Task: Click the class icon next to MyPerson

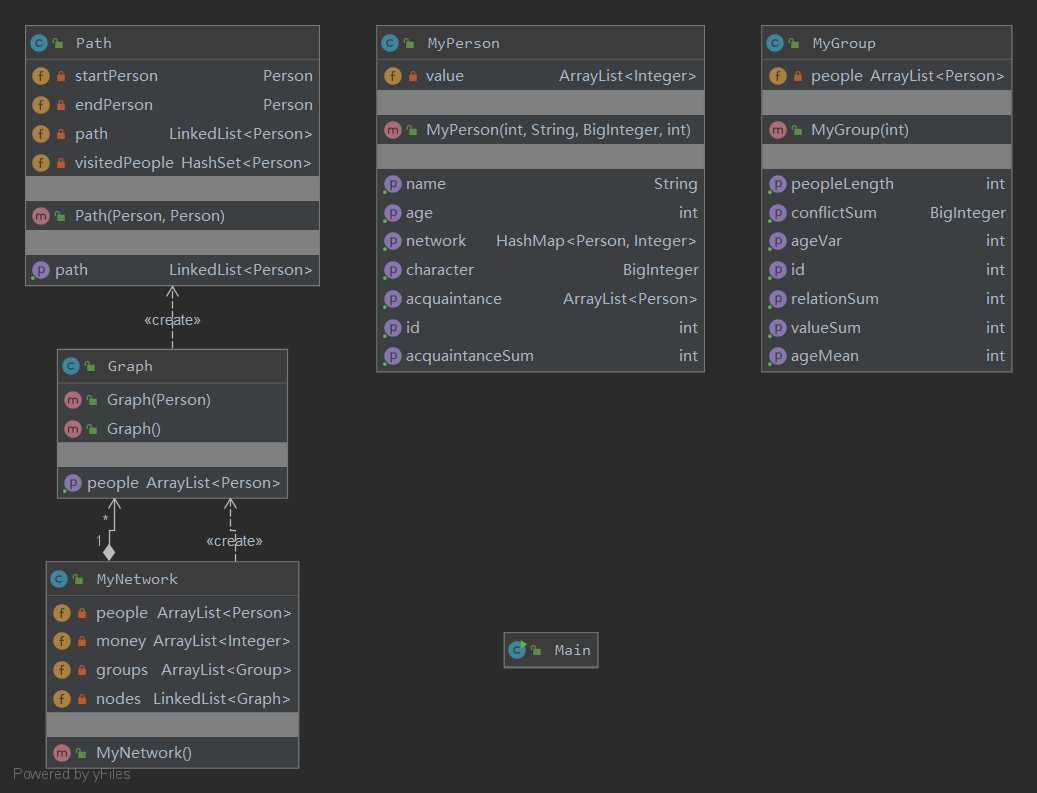Action: pos(390,43)
